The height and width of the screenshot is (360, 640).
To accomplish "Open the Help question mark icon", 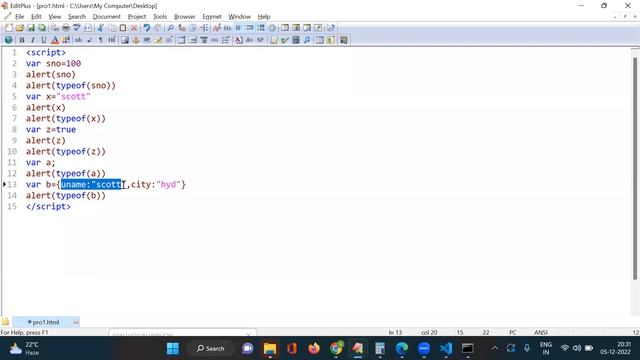I will coord(330,28).
